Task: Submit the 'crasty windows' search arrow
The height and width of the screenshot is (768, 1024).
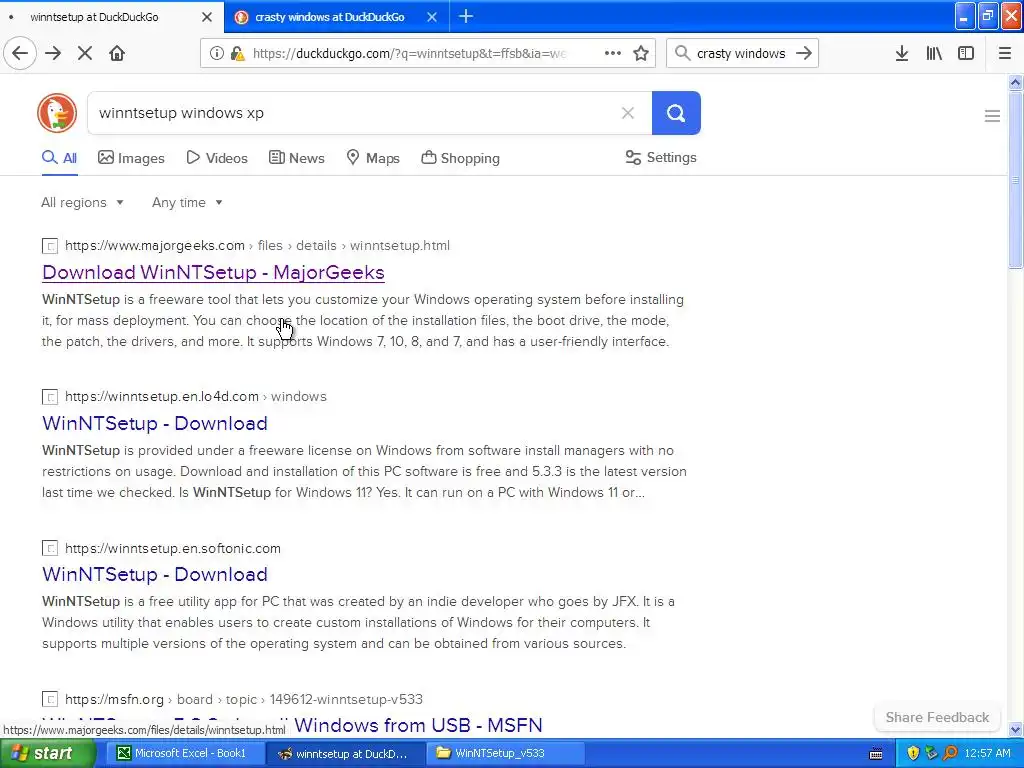Action: pyautogui.click(x=804, y=53)
